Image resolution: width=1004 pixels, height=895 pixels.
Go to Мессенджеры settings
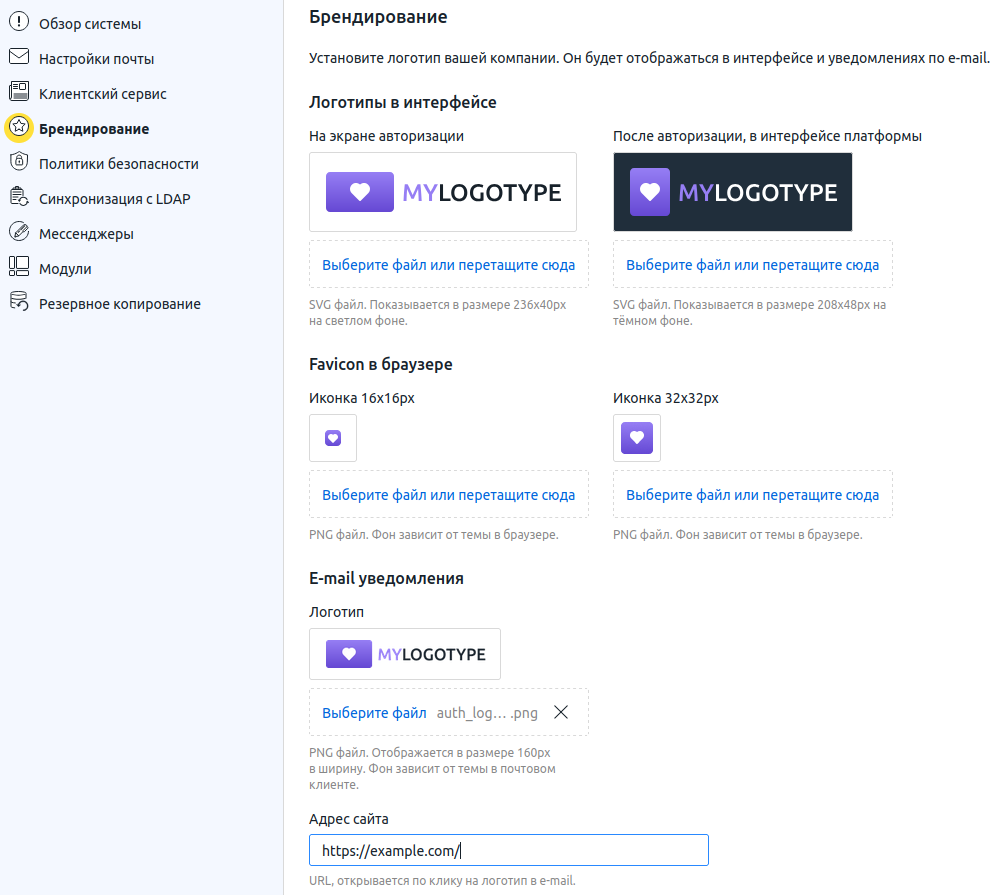[x=86, y=234]
